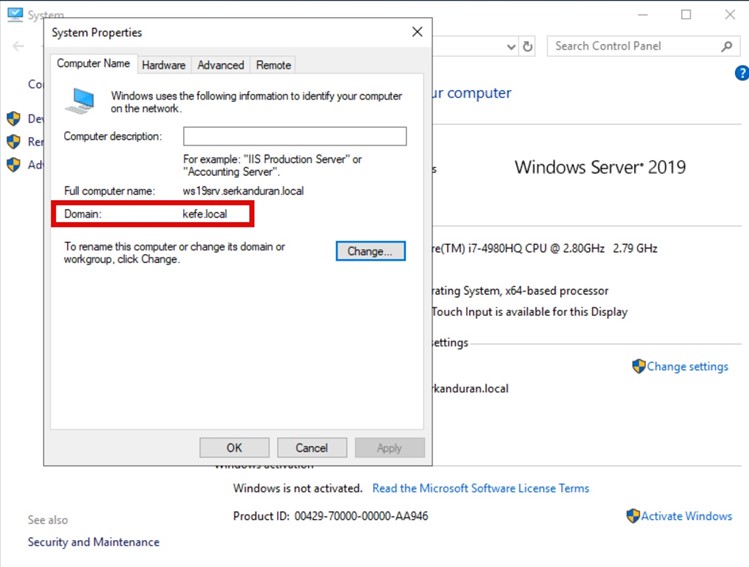Click the i7-4980HQ CPU processor text
The height and width of the screenshot is (567, 749).
[x=545, y=248]
